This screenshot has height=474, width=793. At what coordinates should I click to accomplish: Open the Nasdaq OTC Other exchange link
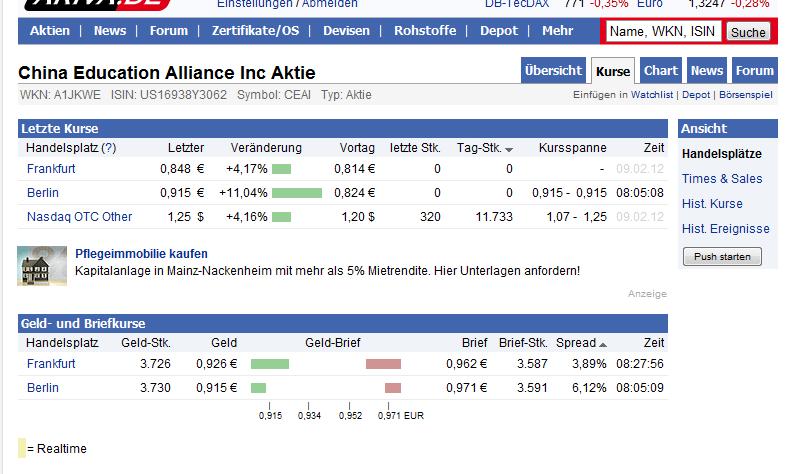[x=79, y=217]
